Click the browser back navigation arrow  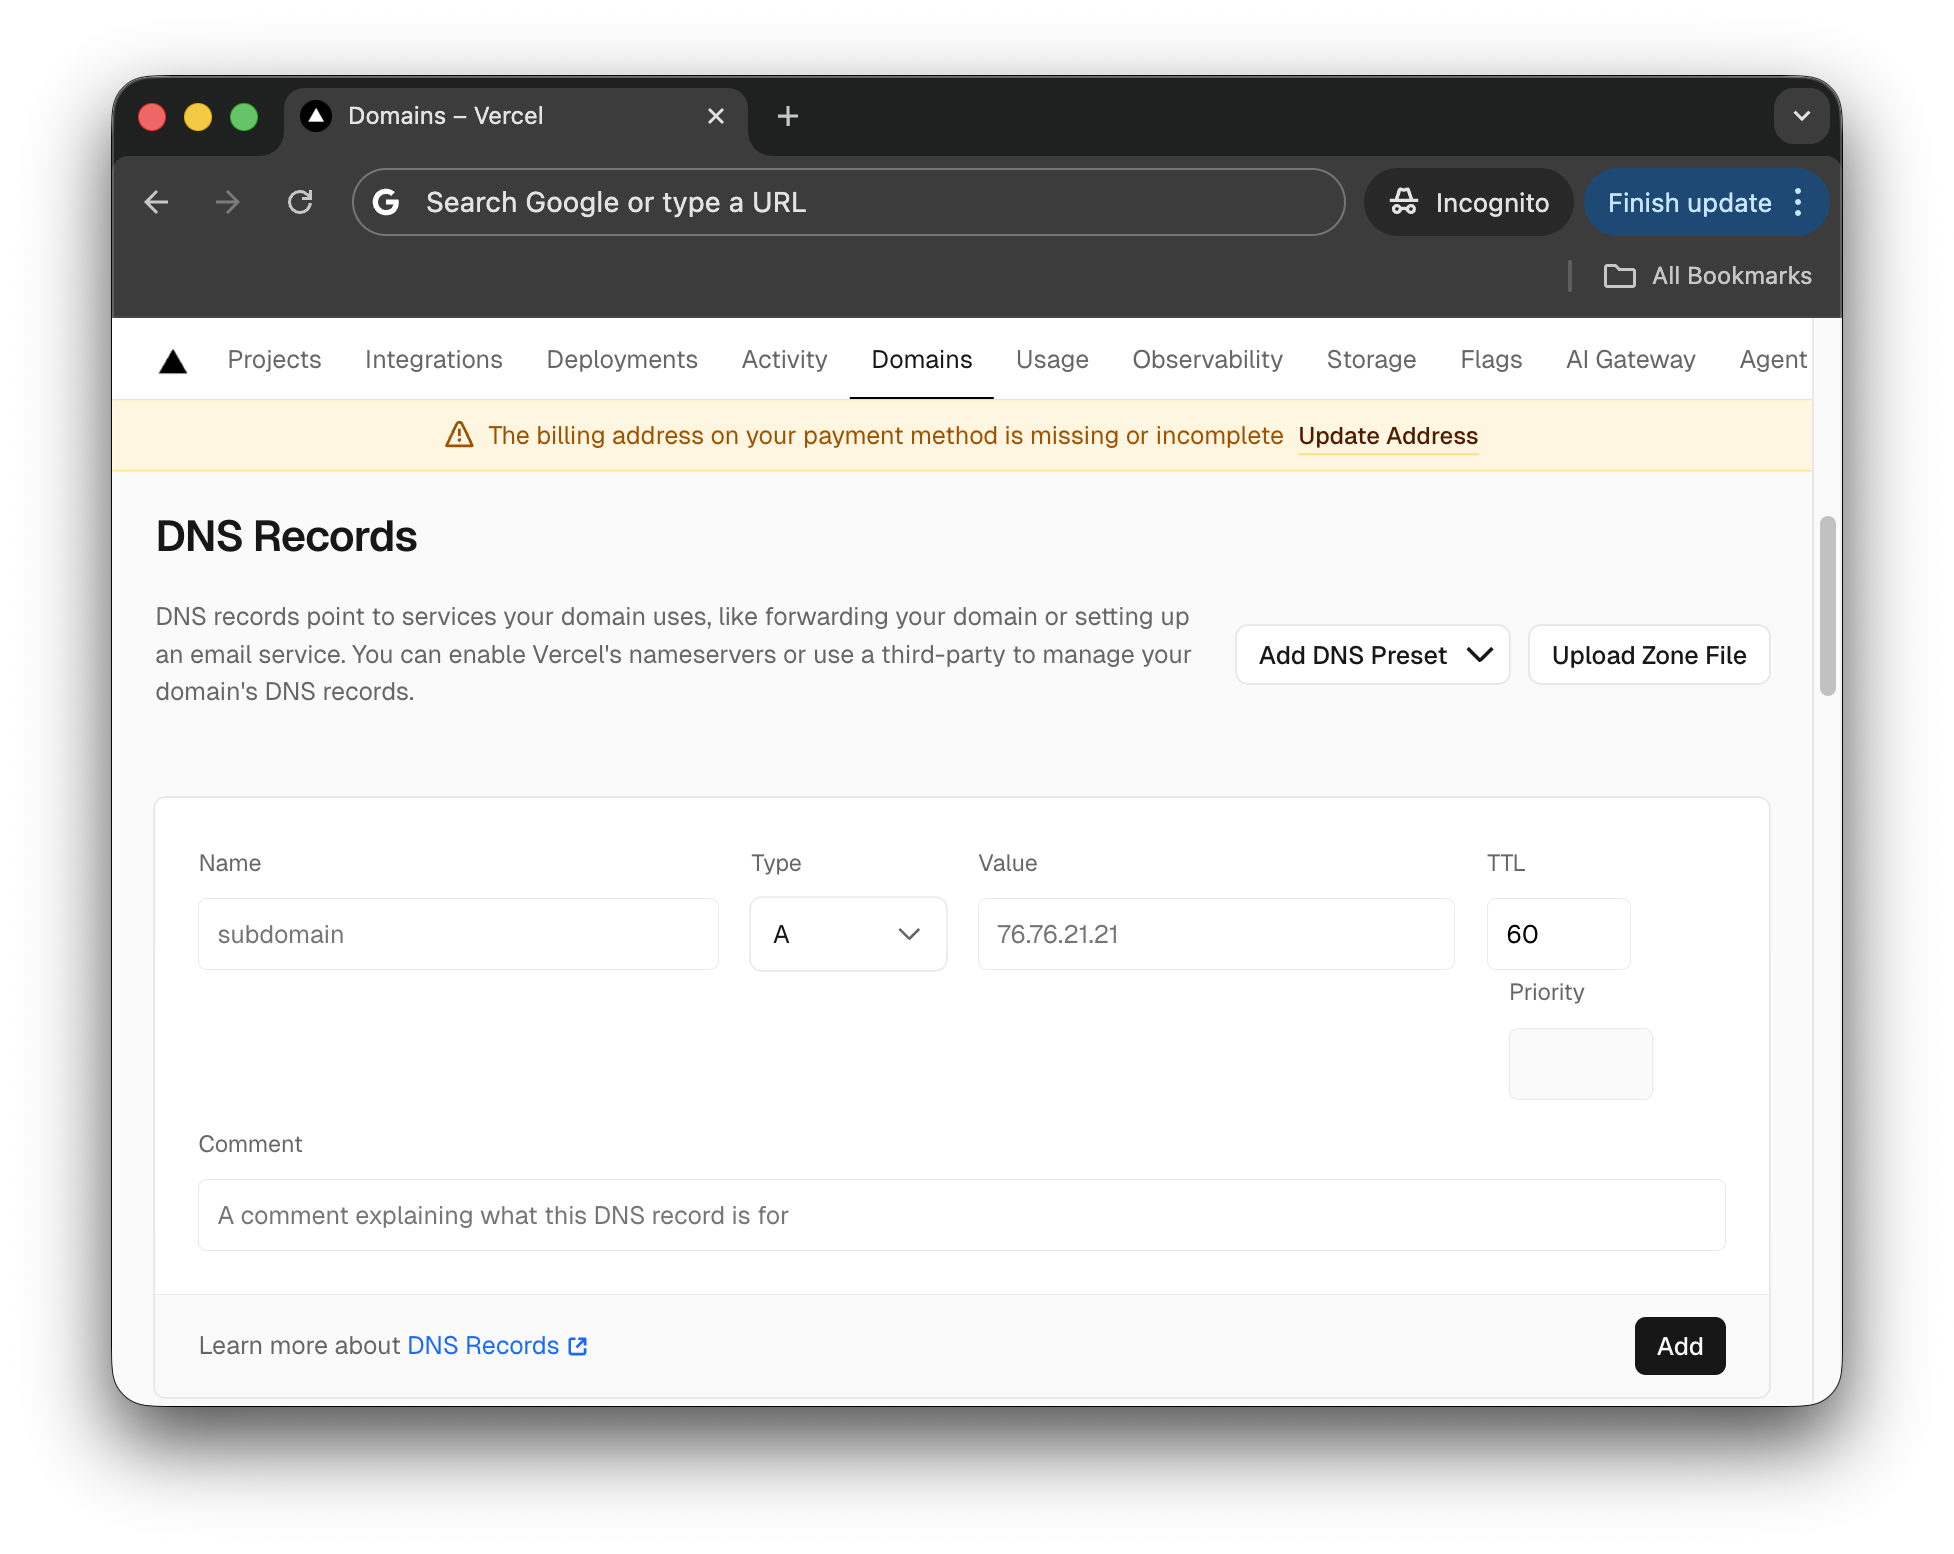pos(156,202)
